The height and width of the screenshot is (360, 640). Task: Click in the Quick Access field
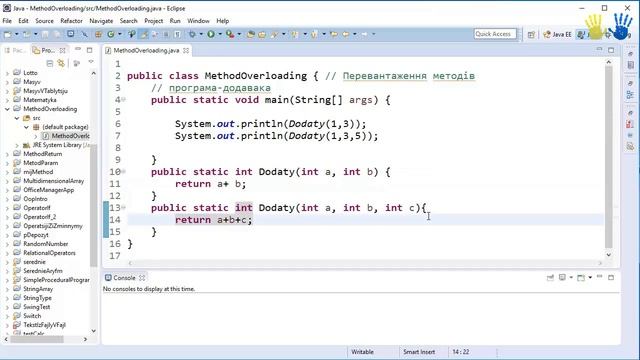pyautogui.click(x=495, y=34)
